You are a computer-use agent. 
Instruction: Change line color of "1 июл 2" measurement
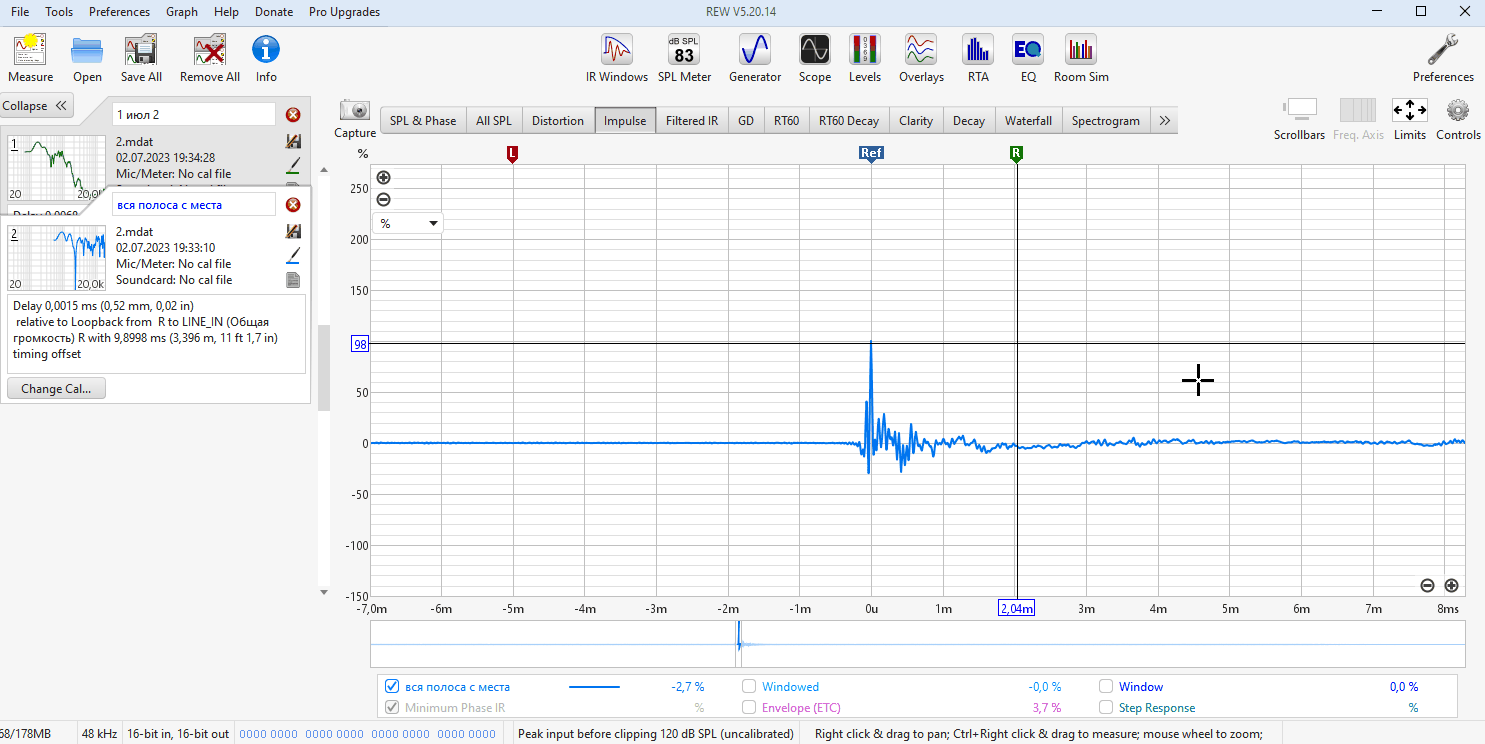[x=293, y=166]
